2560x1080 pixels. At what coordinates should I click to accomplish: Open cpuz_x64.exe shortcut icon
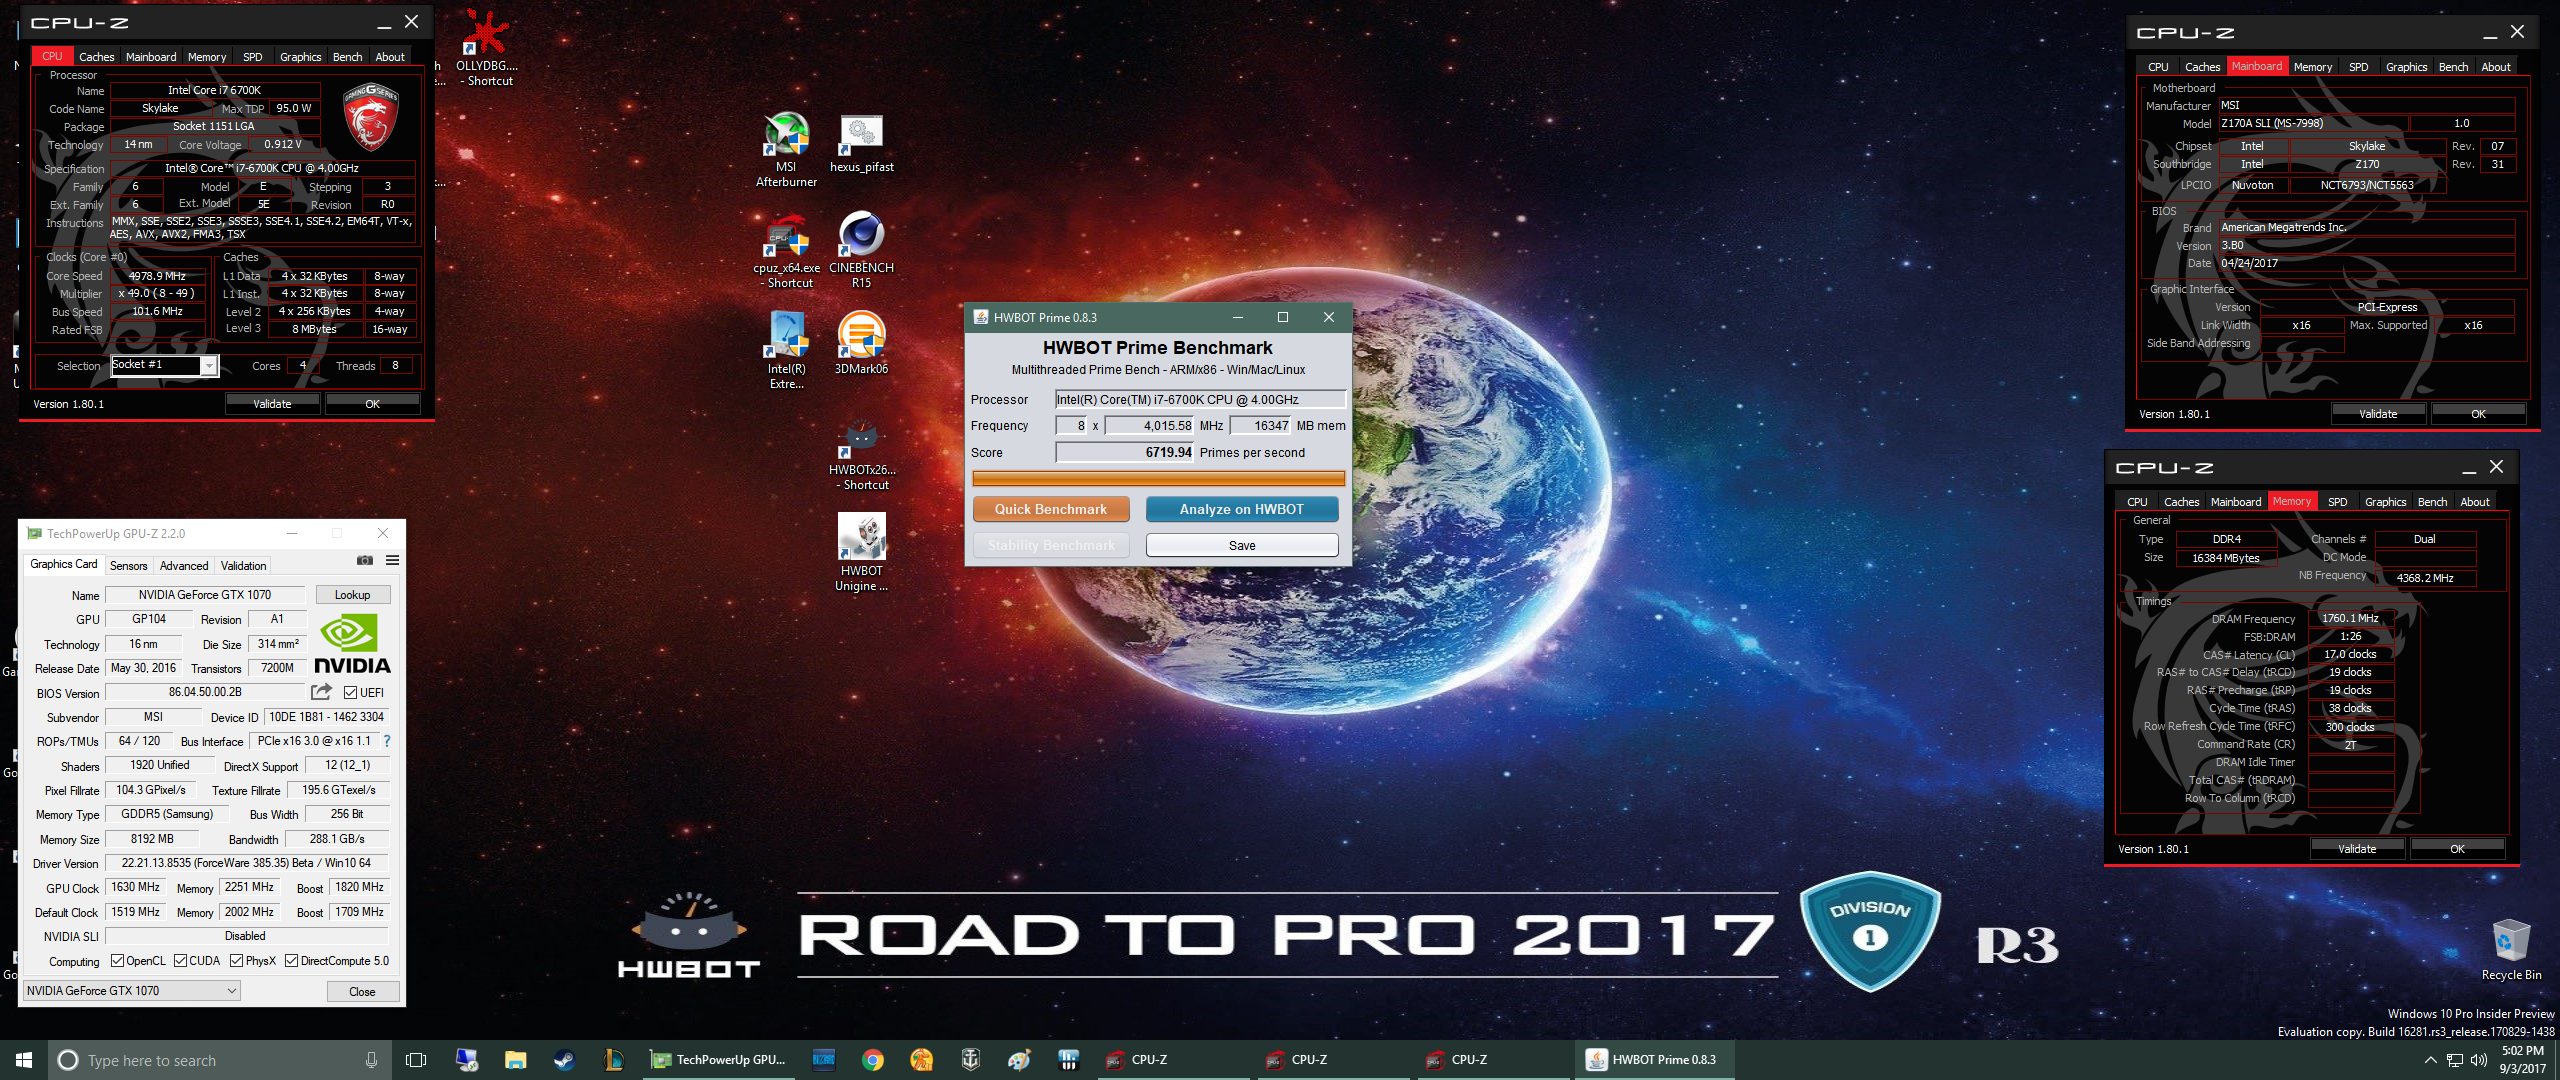[786, 250]
